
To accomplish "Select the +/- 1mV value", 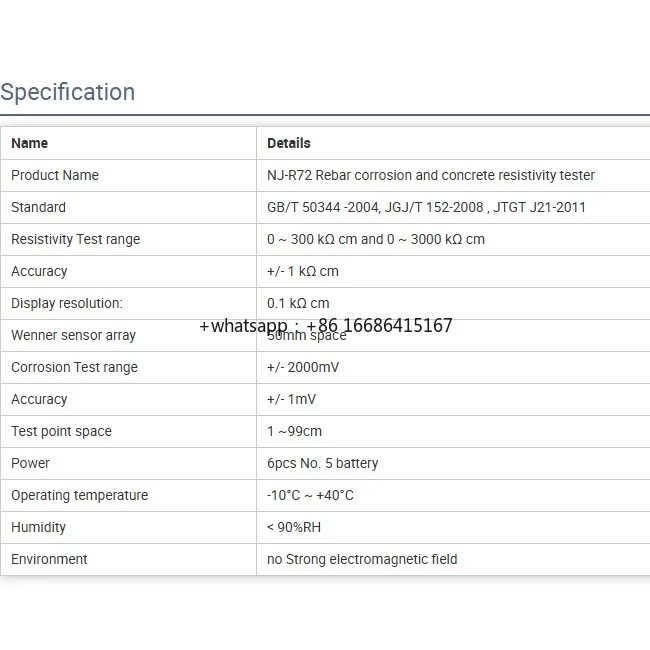I will (x=291, y=400).
